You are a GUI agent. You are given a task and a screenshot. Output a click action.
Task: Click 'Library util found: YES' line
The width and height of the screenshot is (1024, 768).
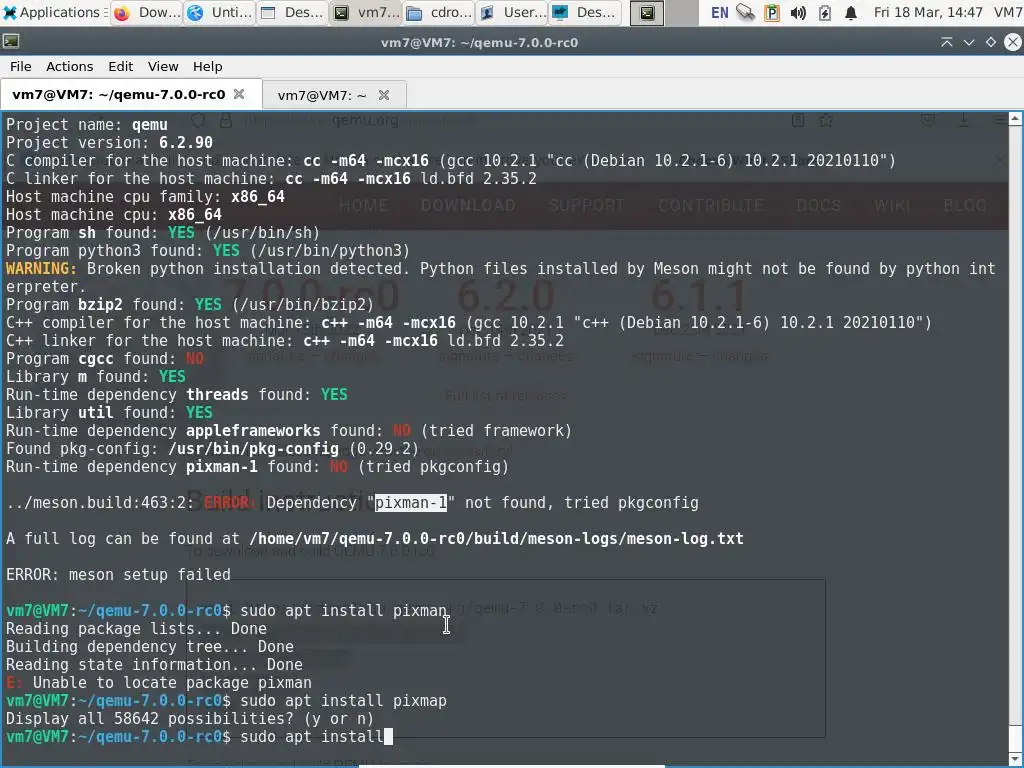[109, 413]
